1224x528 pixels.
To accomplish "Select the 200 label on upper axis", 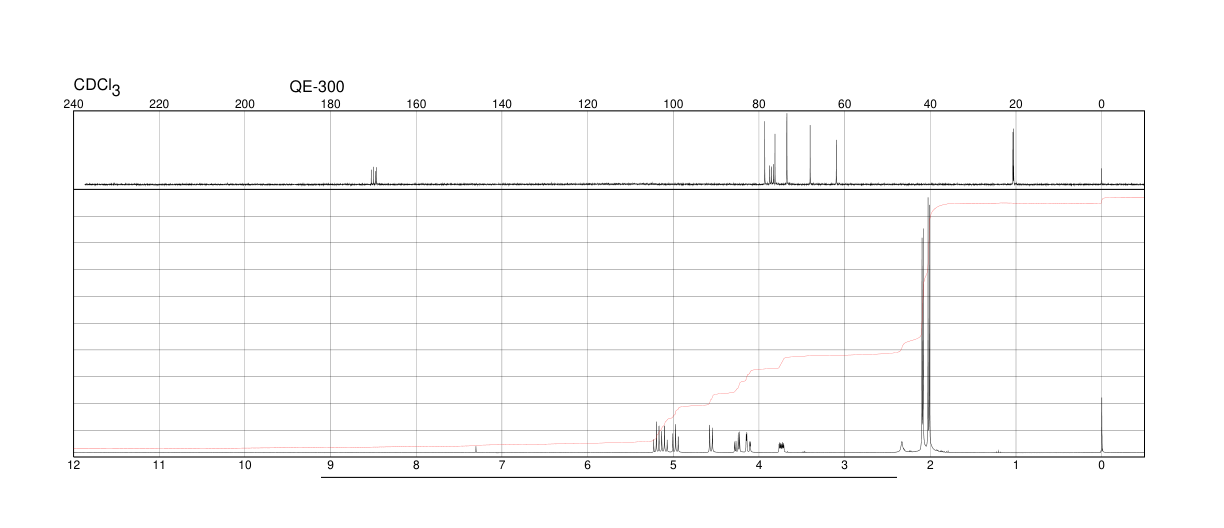I will 245,104.
